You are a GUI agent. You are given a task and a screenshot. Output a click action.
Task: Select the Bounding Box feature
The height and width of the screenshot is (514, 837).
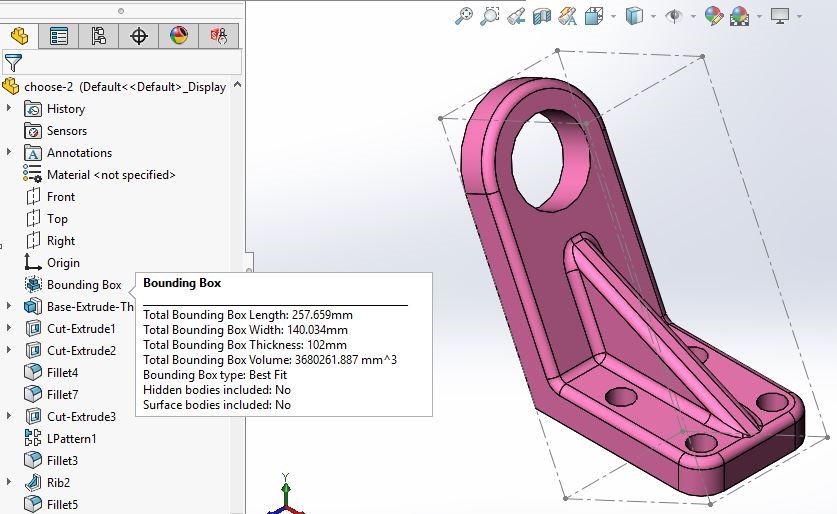point(73,284)
